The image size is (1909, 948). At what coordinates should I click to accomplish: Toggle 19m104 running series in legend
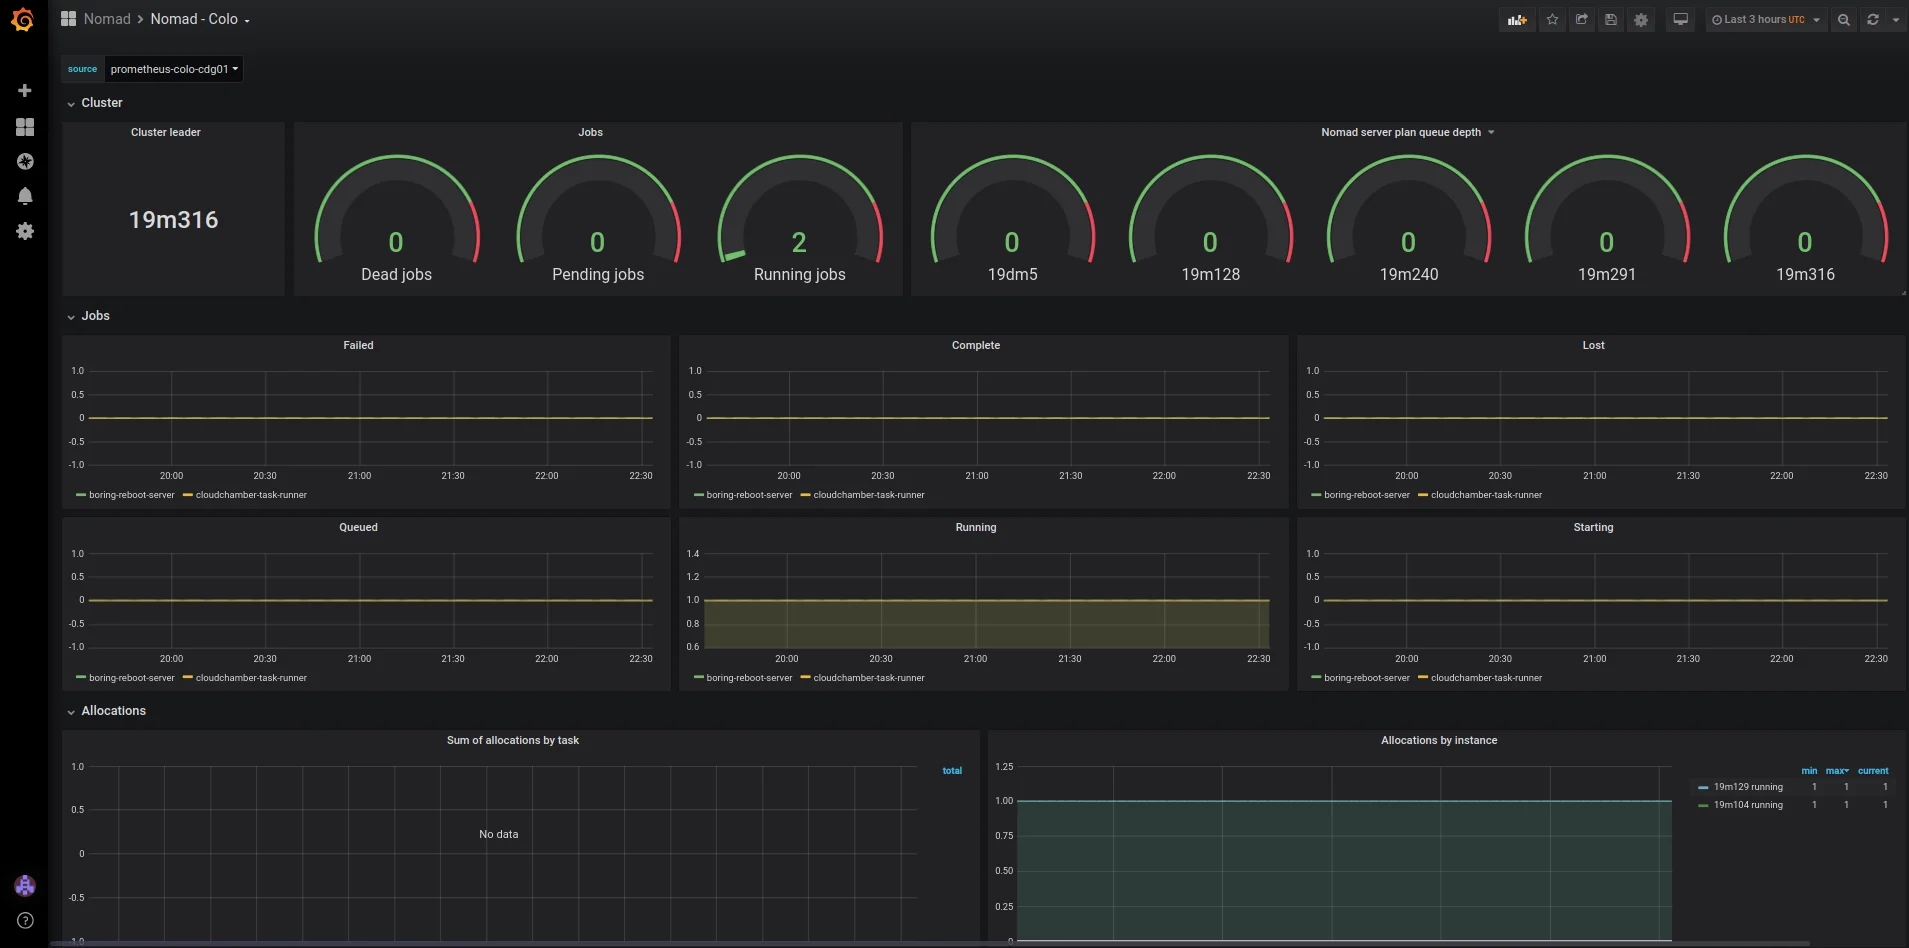click(1748, 805)
